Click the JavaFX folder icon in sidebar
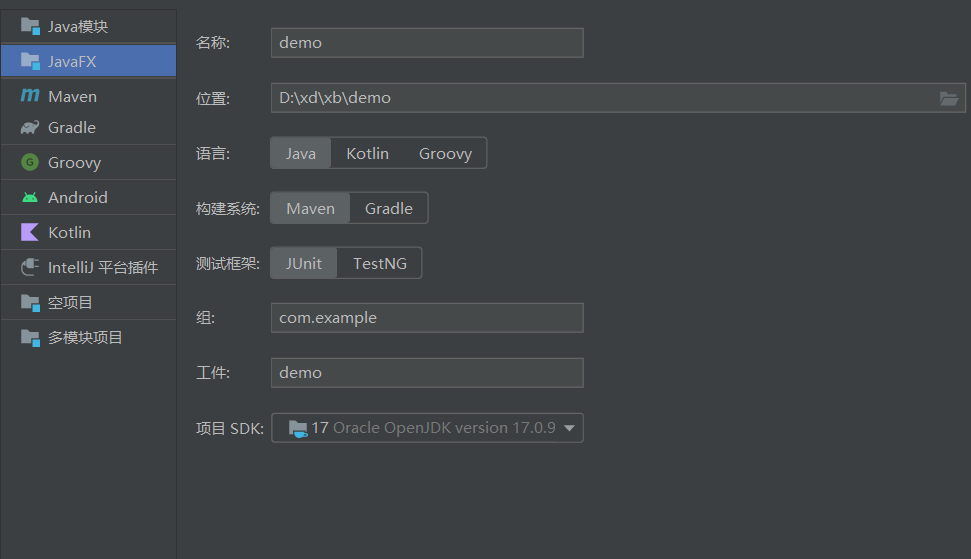 (x=30, y=61)
